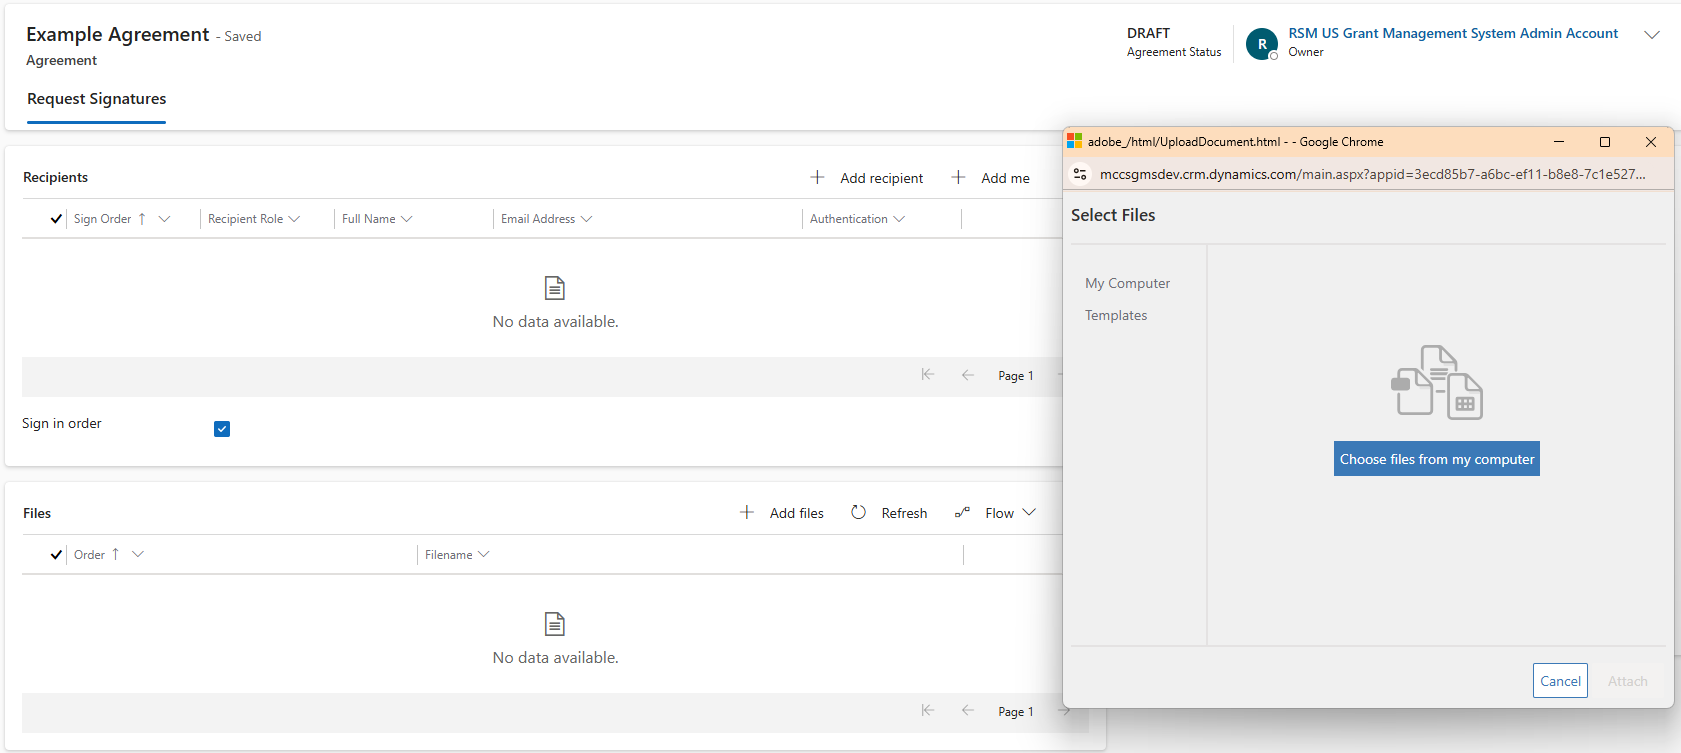
Task: Minimize the UploadDocument Chrome popup
Action: (x=1559, y=142)
